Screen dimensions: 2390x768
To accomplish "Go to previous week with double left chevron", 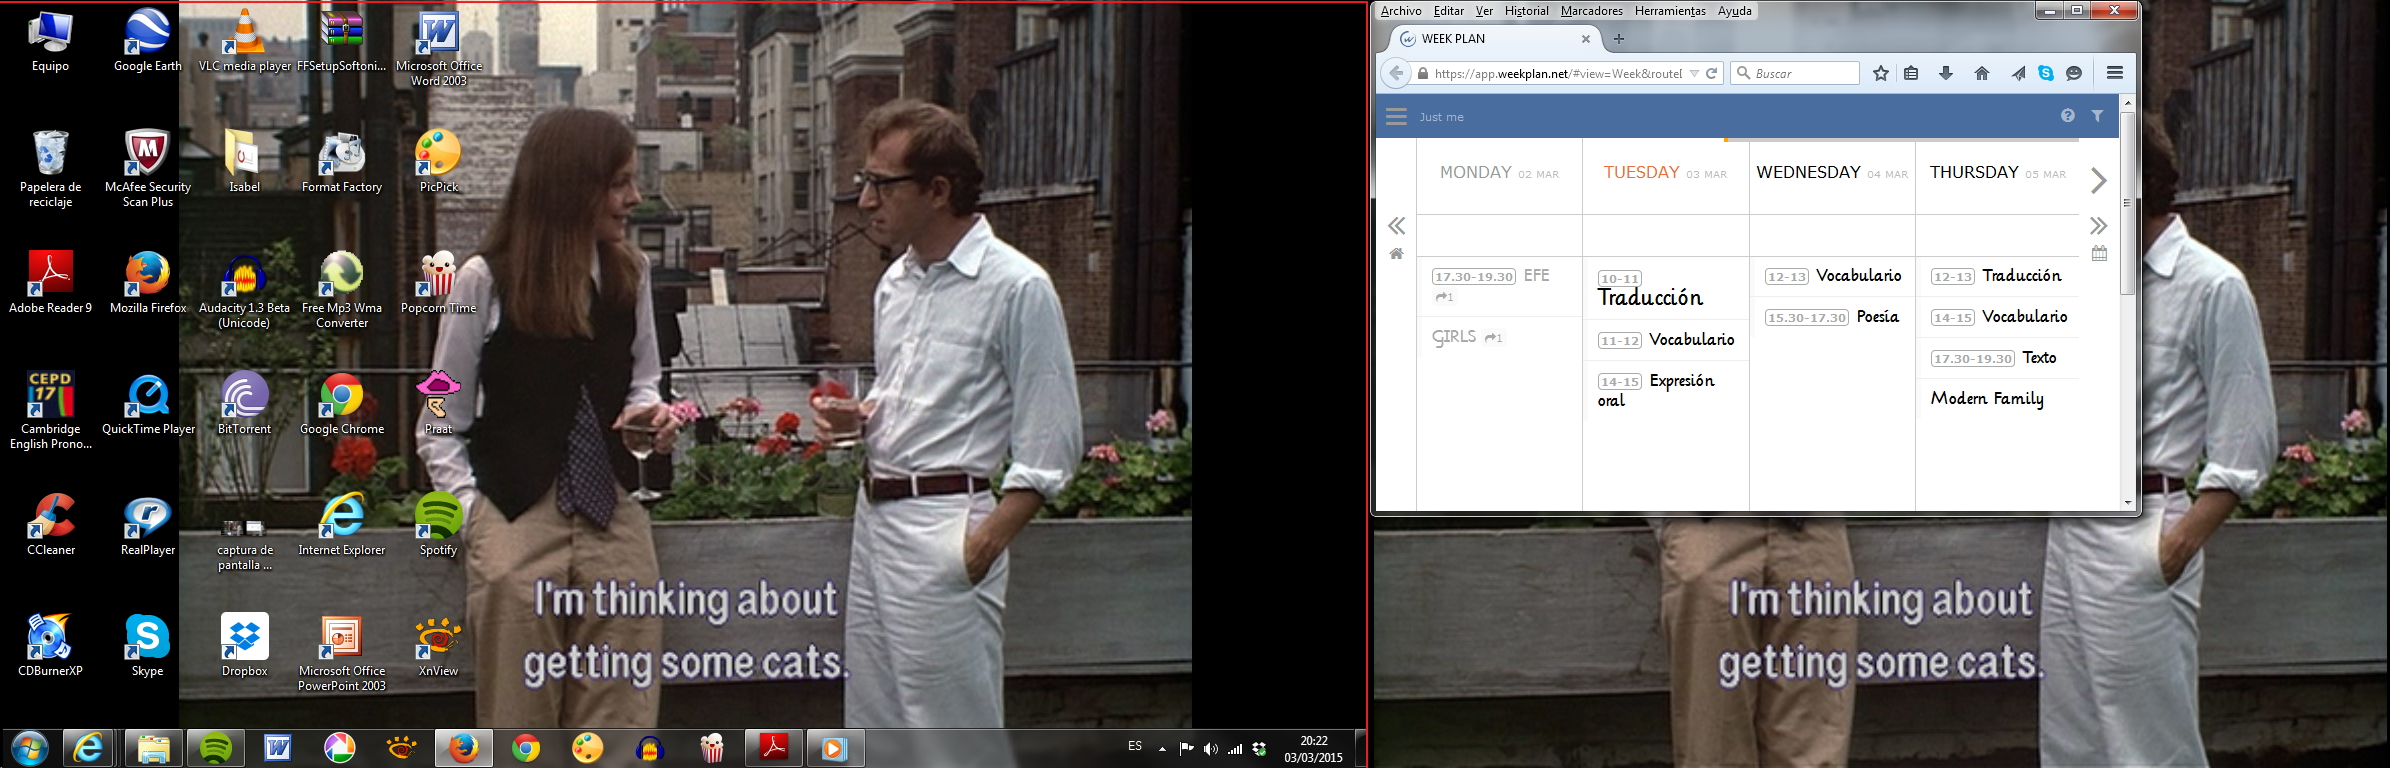I will coord(1397,226).
